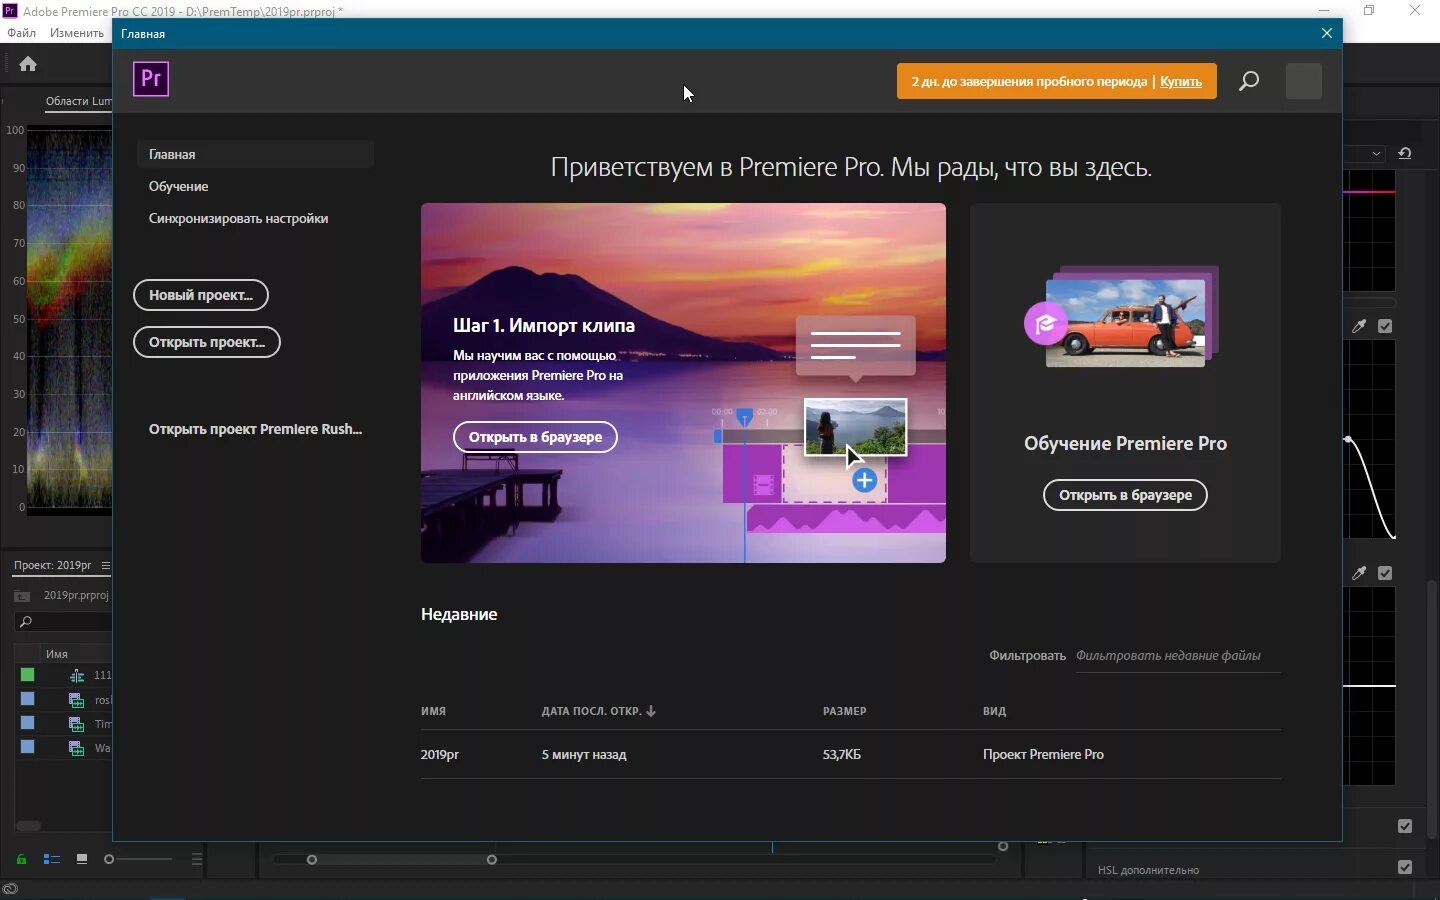Go to the Home screen house icon
The height and width of the screenshot is (900, 1440).
(x=28, y=64)
